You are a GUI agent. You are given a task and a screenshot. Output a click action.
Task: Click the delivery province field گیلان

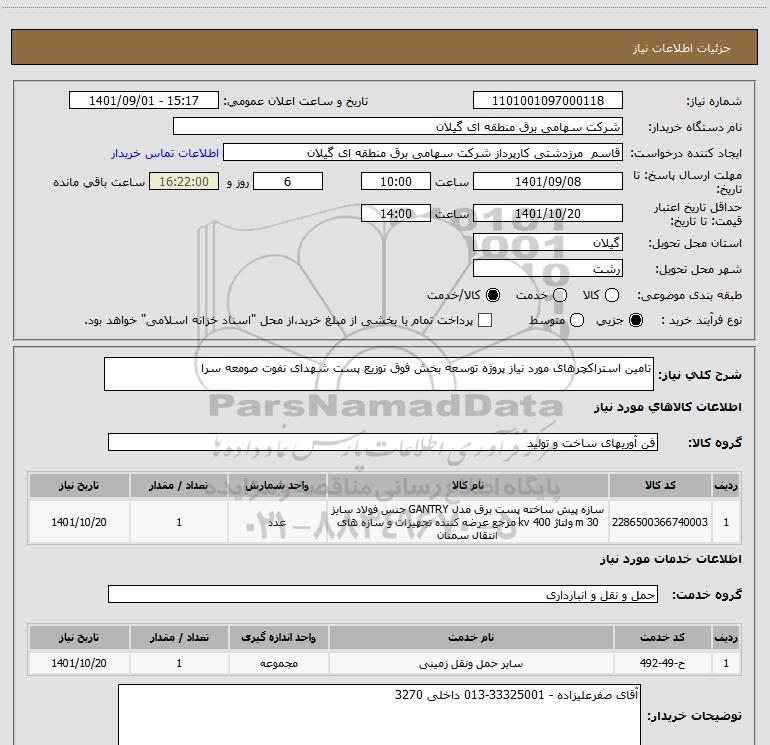[x=548, y=242]
